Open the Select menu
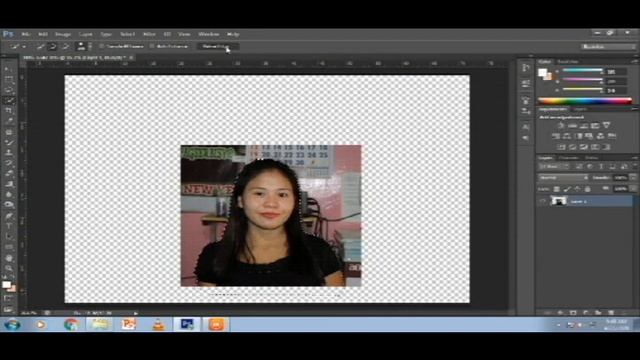Viewport: 640px width, 360px height. tap(127, 34)
